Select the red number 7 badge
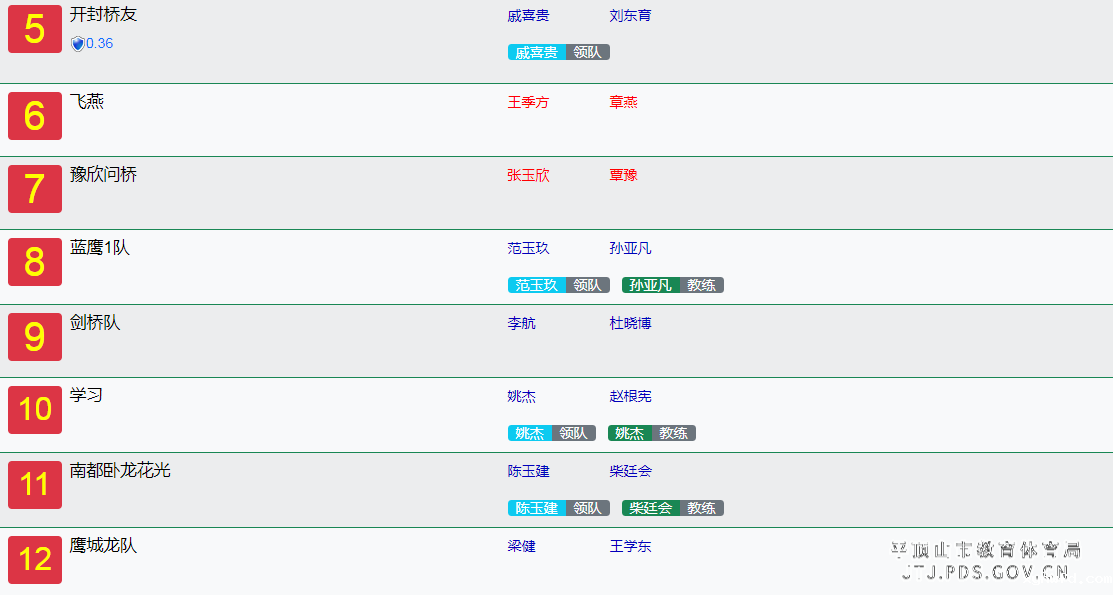 click(x=35, y=189)
